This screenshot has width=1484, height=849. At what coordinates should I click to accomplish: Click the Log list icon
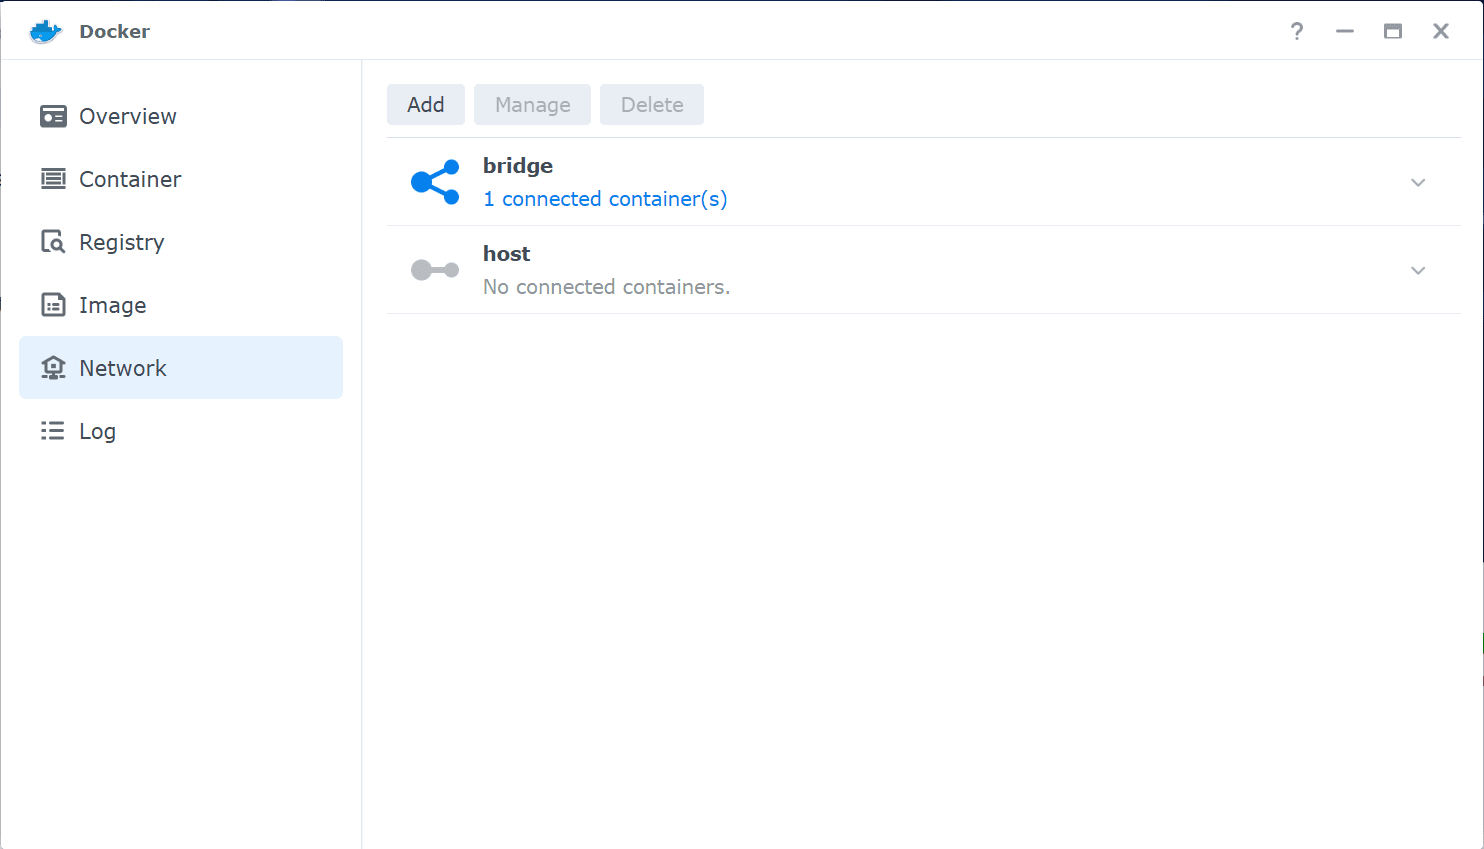[53, 431]
